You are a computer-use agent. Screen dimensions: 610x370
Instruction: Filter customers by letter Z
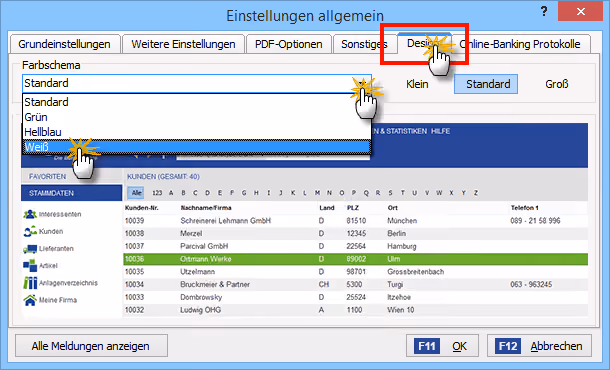tap(476, 193)
